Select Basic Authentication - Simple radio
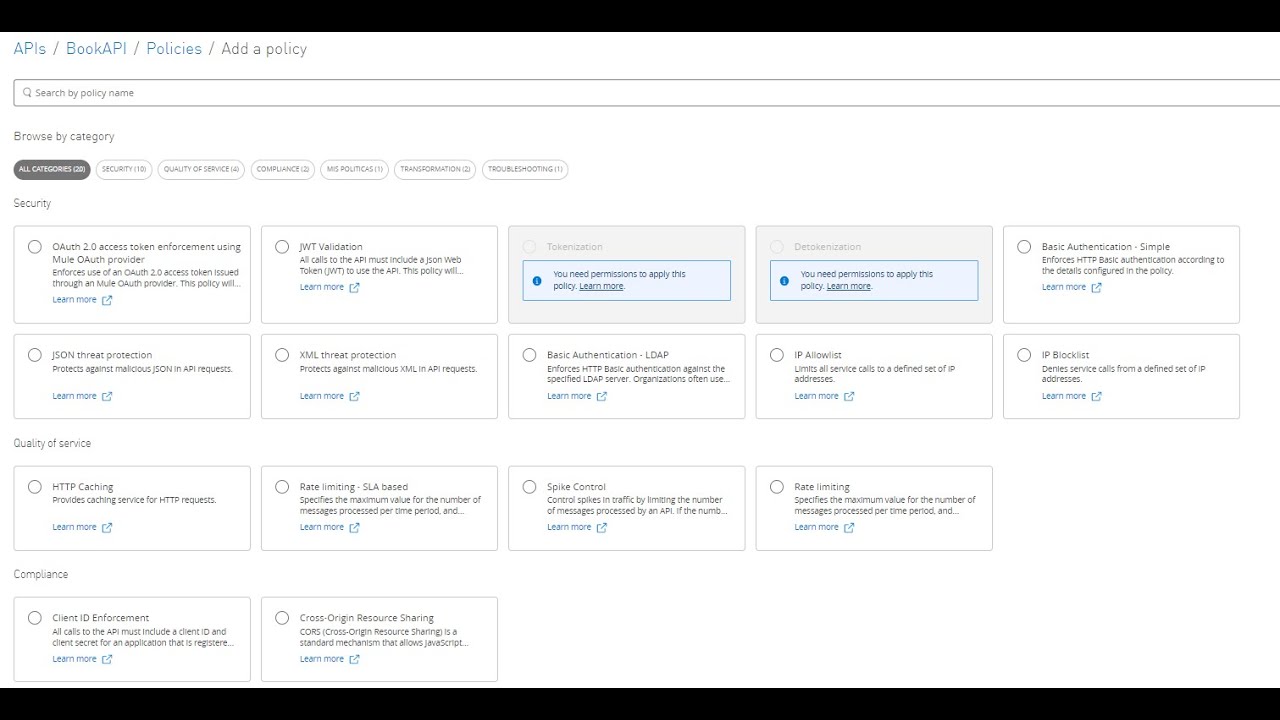This screenshot has width=1280, height=720. point(1024,247)
